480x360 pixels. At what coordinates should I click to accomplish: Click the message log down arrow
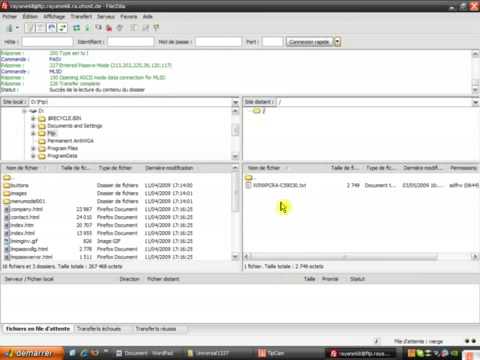(x=476, y=90)
